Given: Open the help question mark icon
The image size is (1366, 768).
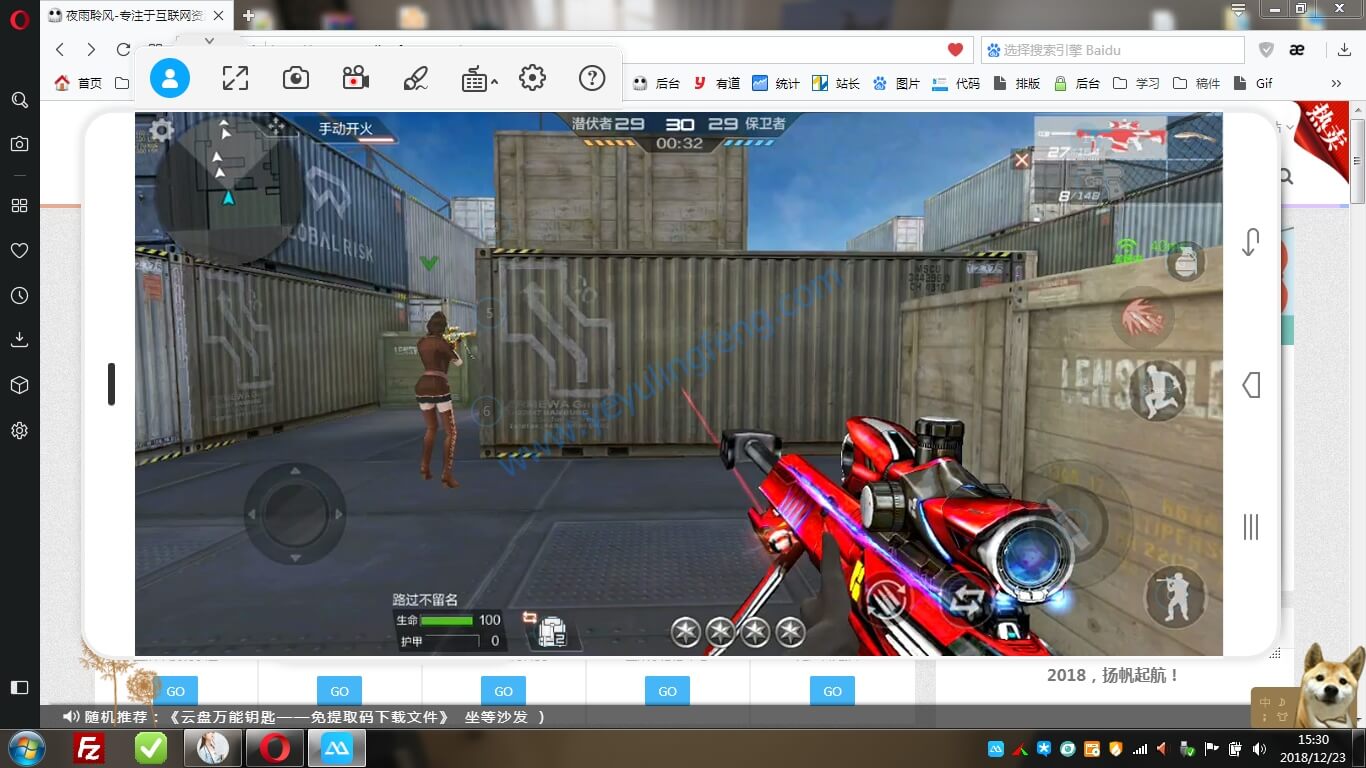Looking at the screenshot, I should pyautogui.click(x=593, y=78).
